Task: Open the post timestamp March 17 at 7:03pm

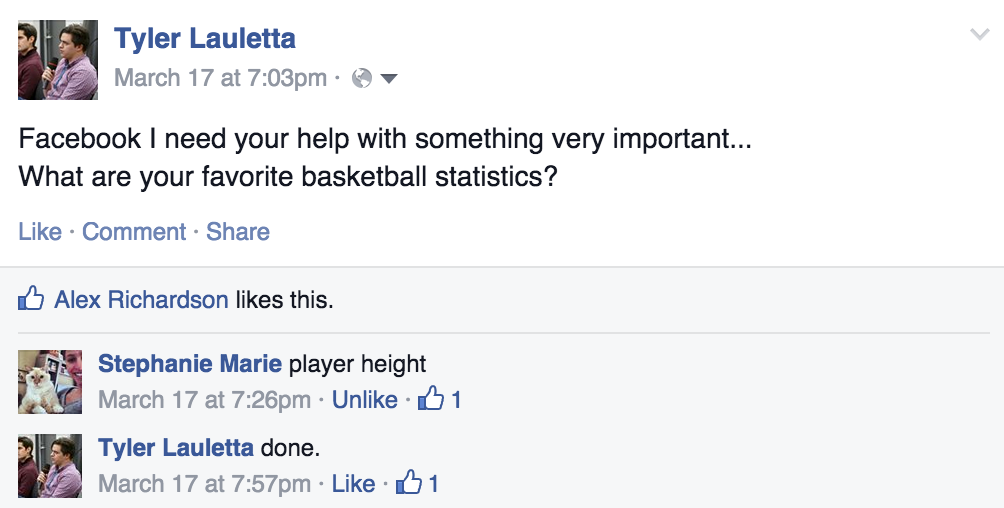Action: pos(221,78)
